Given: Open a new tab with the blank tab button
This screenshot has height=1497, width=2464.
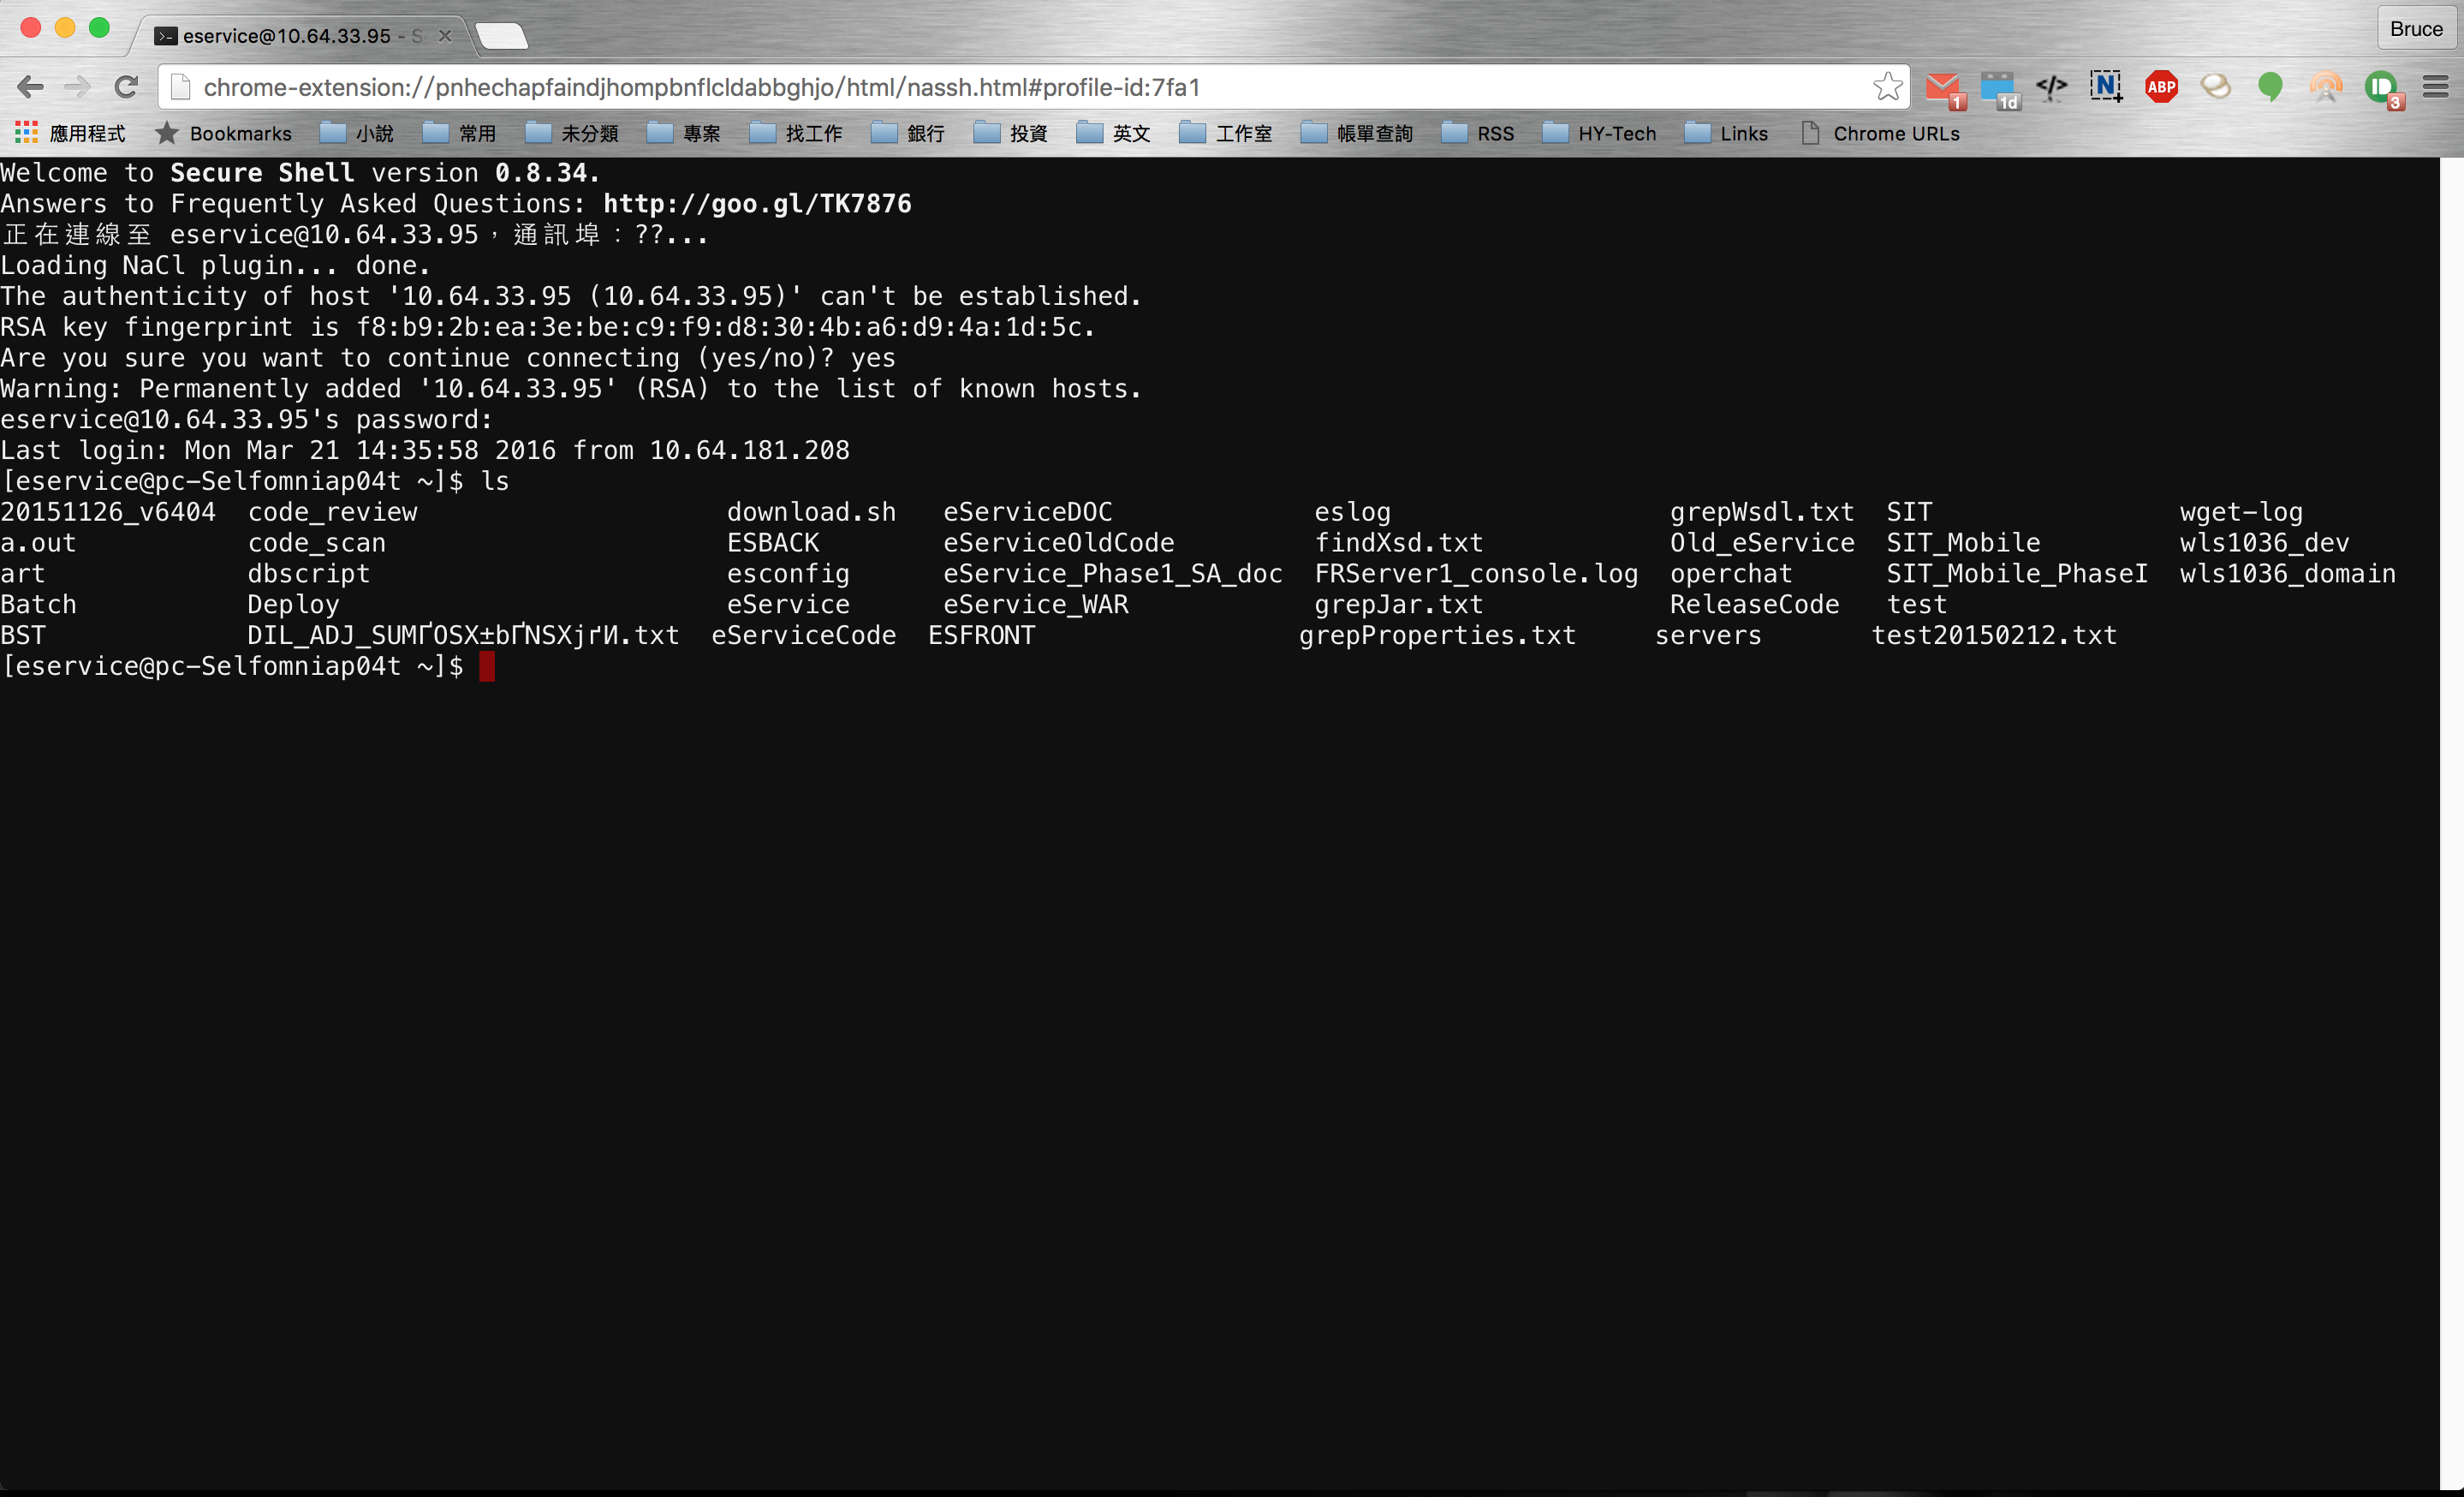Looking at the screenshot, I should click(501, 37).
